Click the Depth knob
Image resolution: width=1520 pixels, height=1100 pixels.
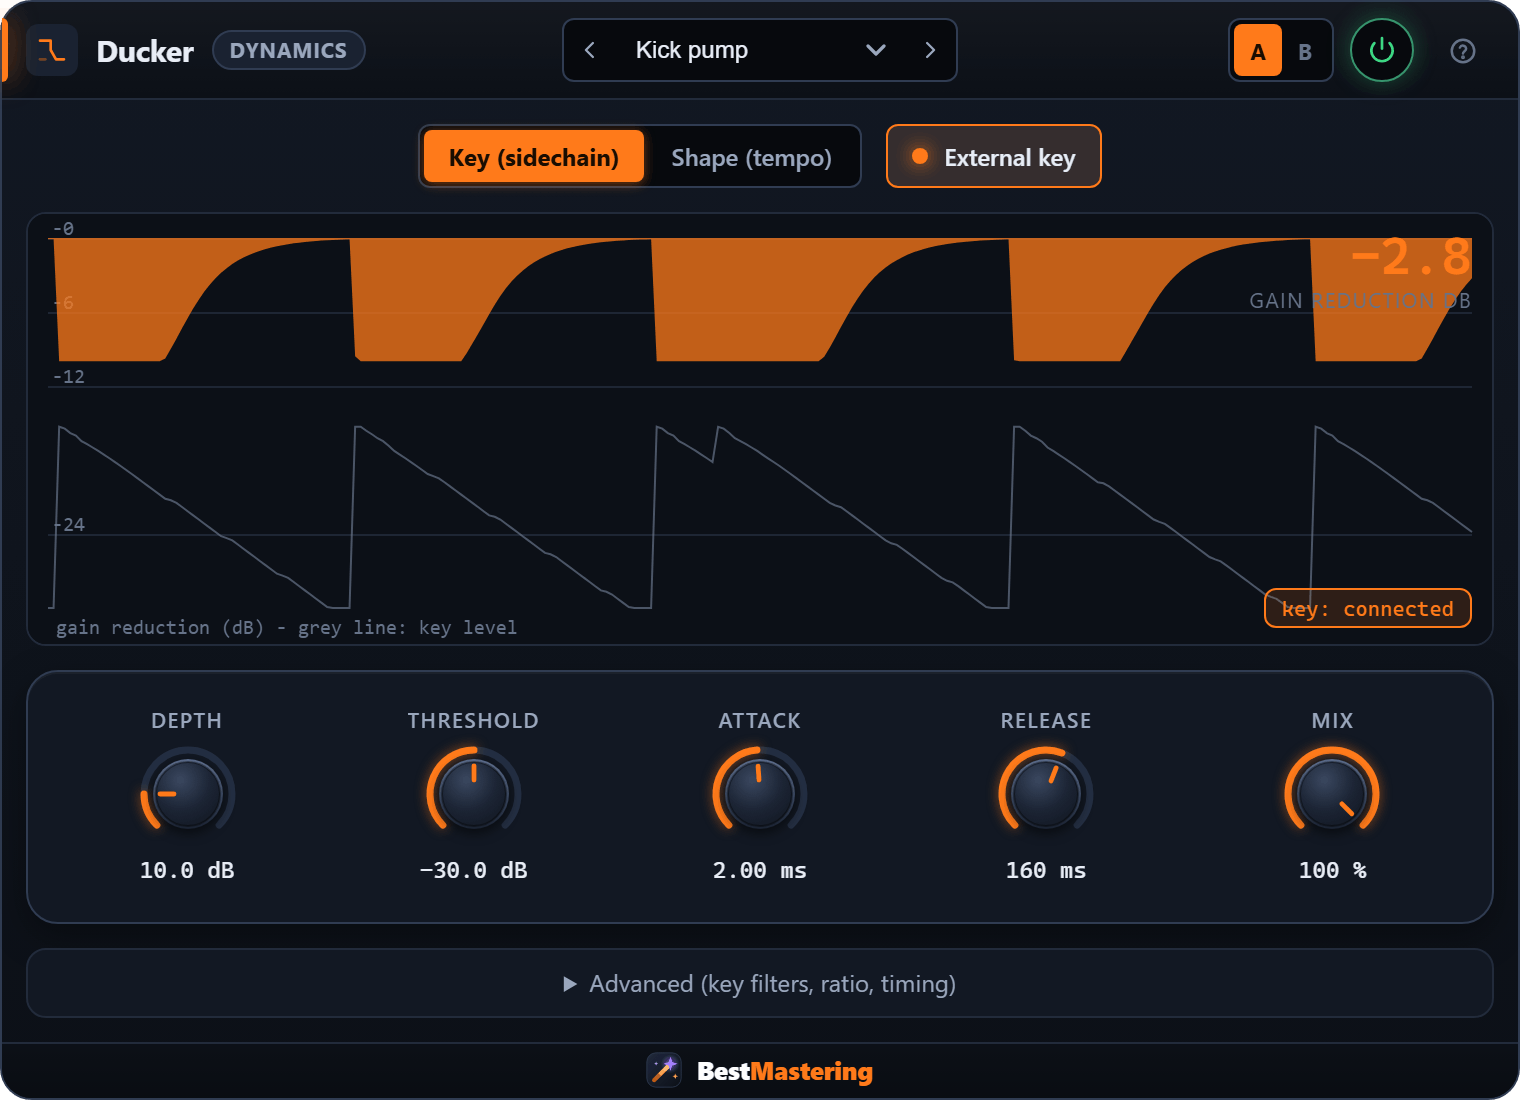[x=187, y=793]
